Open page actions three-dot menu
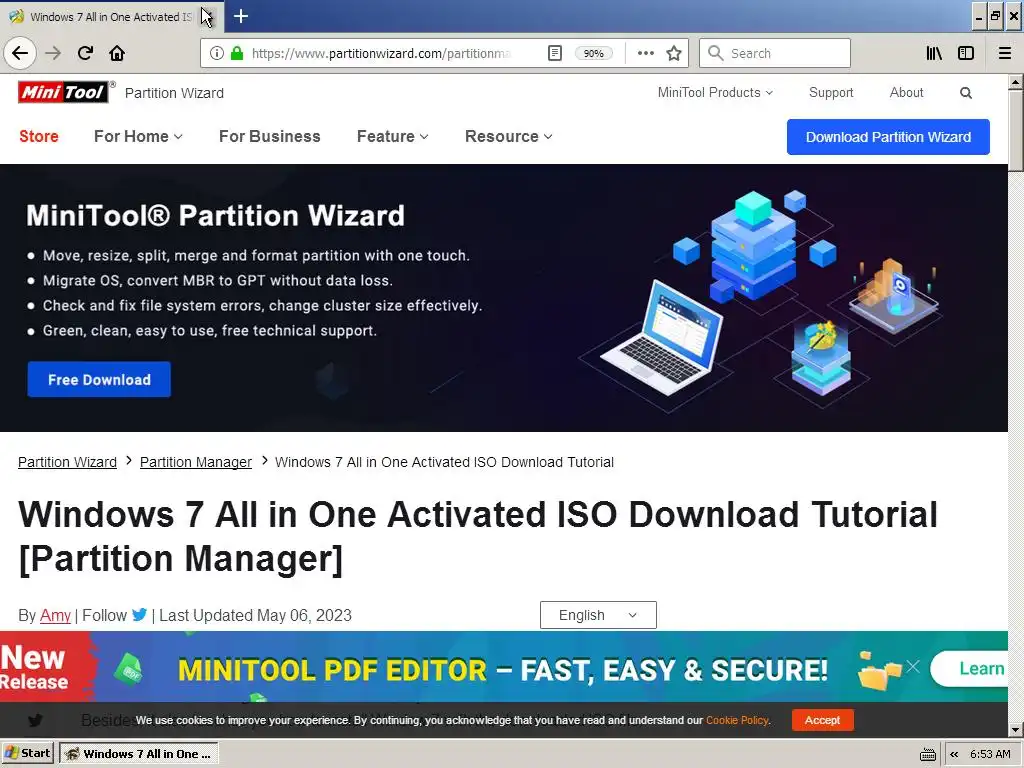Viewport: 1024px width, 768px height. click(645, 53)
